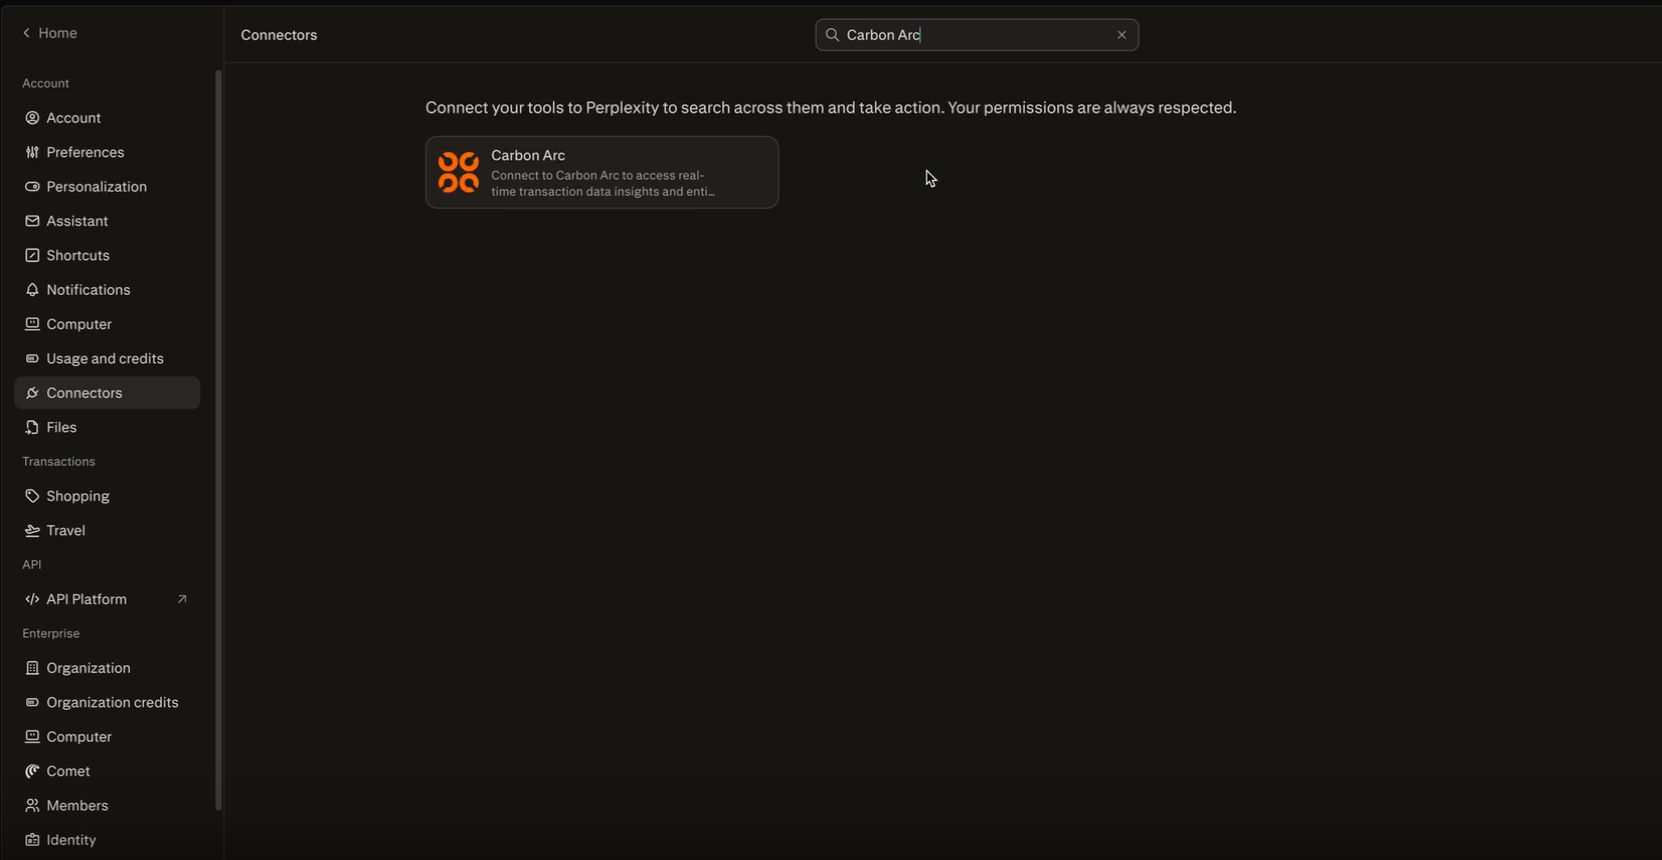1662x860 pixels.
Task: Open the Comet enterprise settings
Action: point(107,771)
